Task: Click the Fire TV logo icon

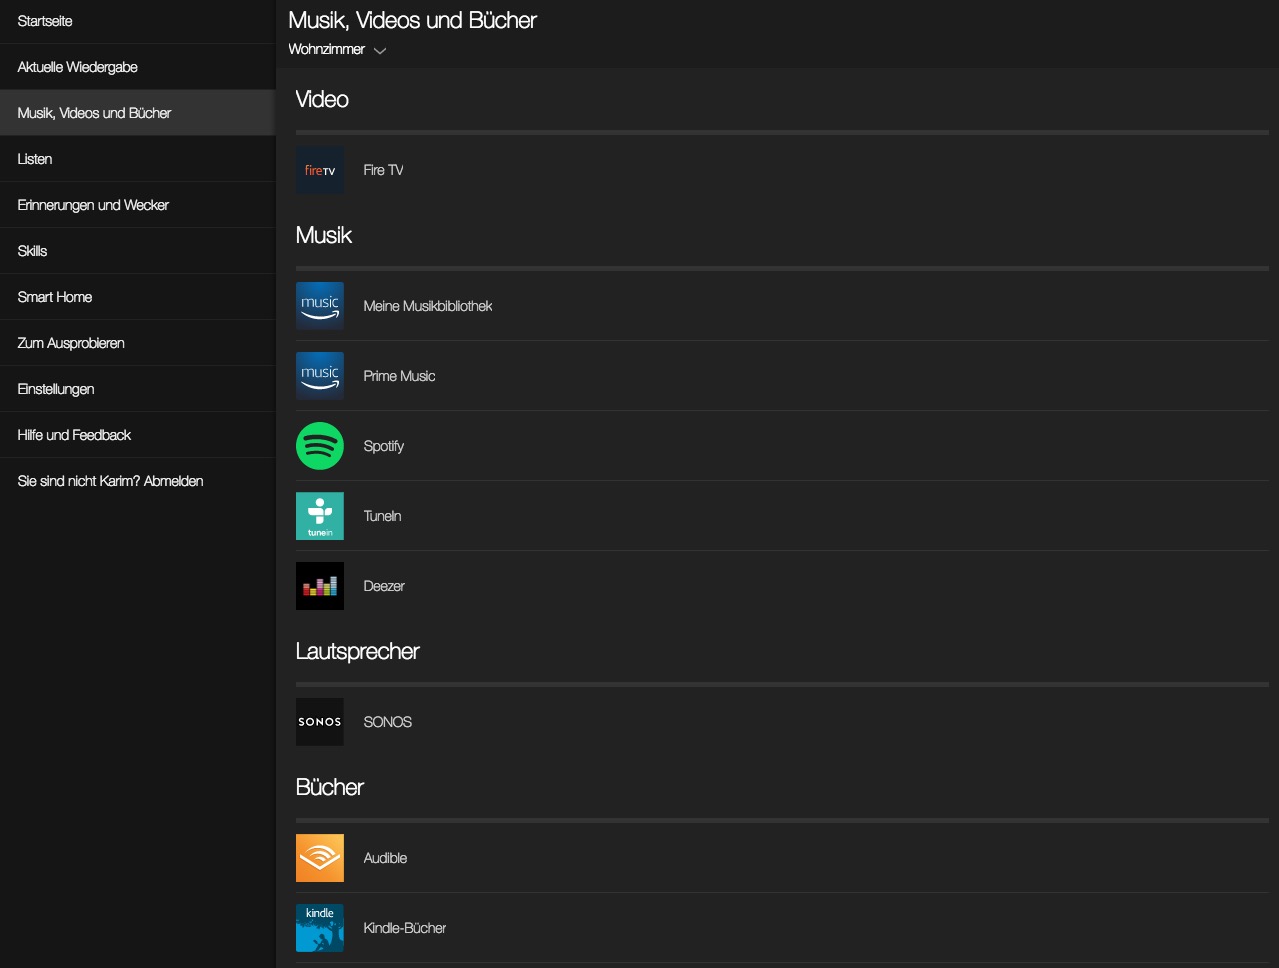Action: (x=319, y=170)
